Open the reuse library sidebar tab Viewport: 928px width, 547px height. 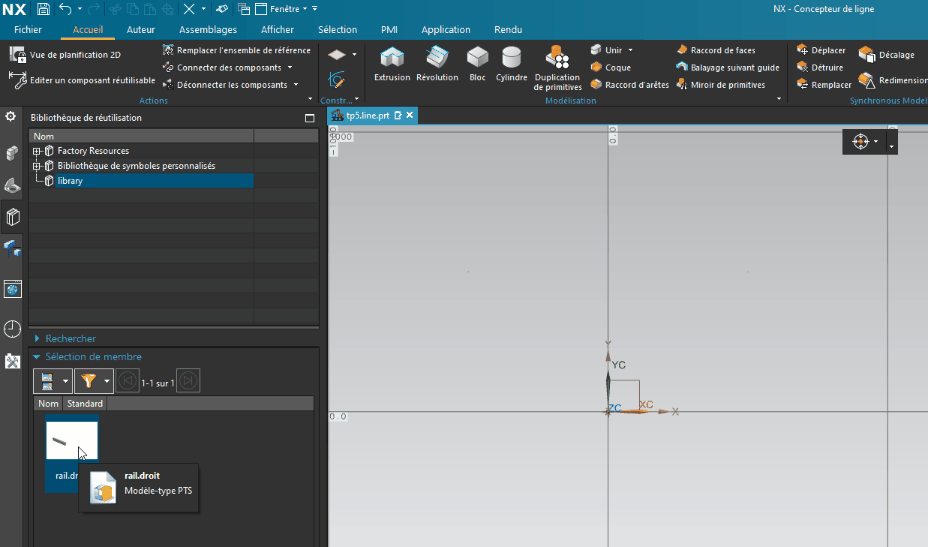(x=12, y=217)
